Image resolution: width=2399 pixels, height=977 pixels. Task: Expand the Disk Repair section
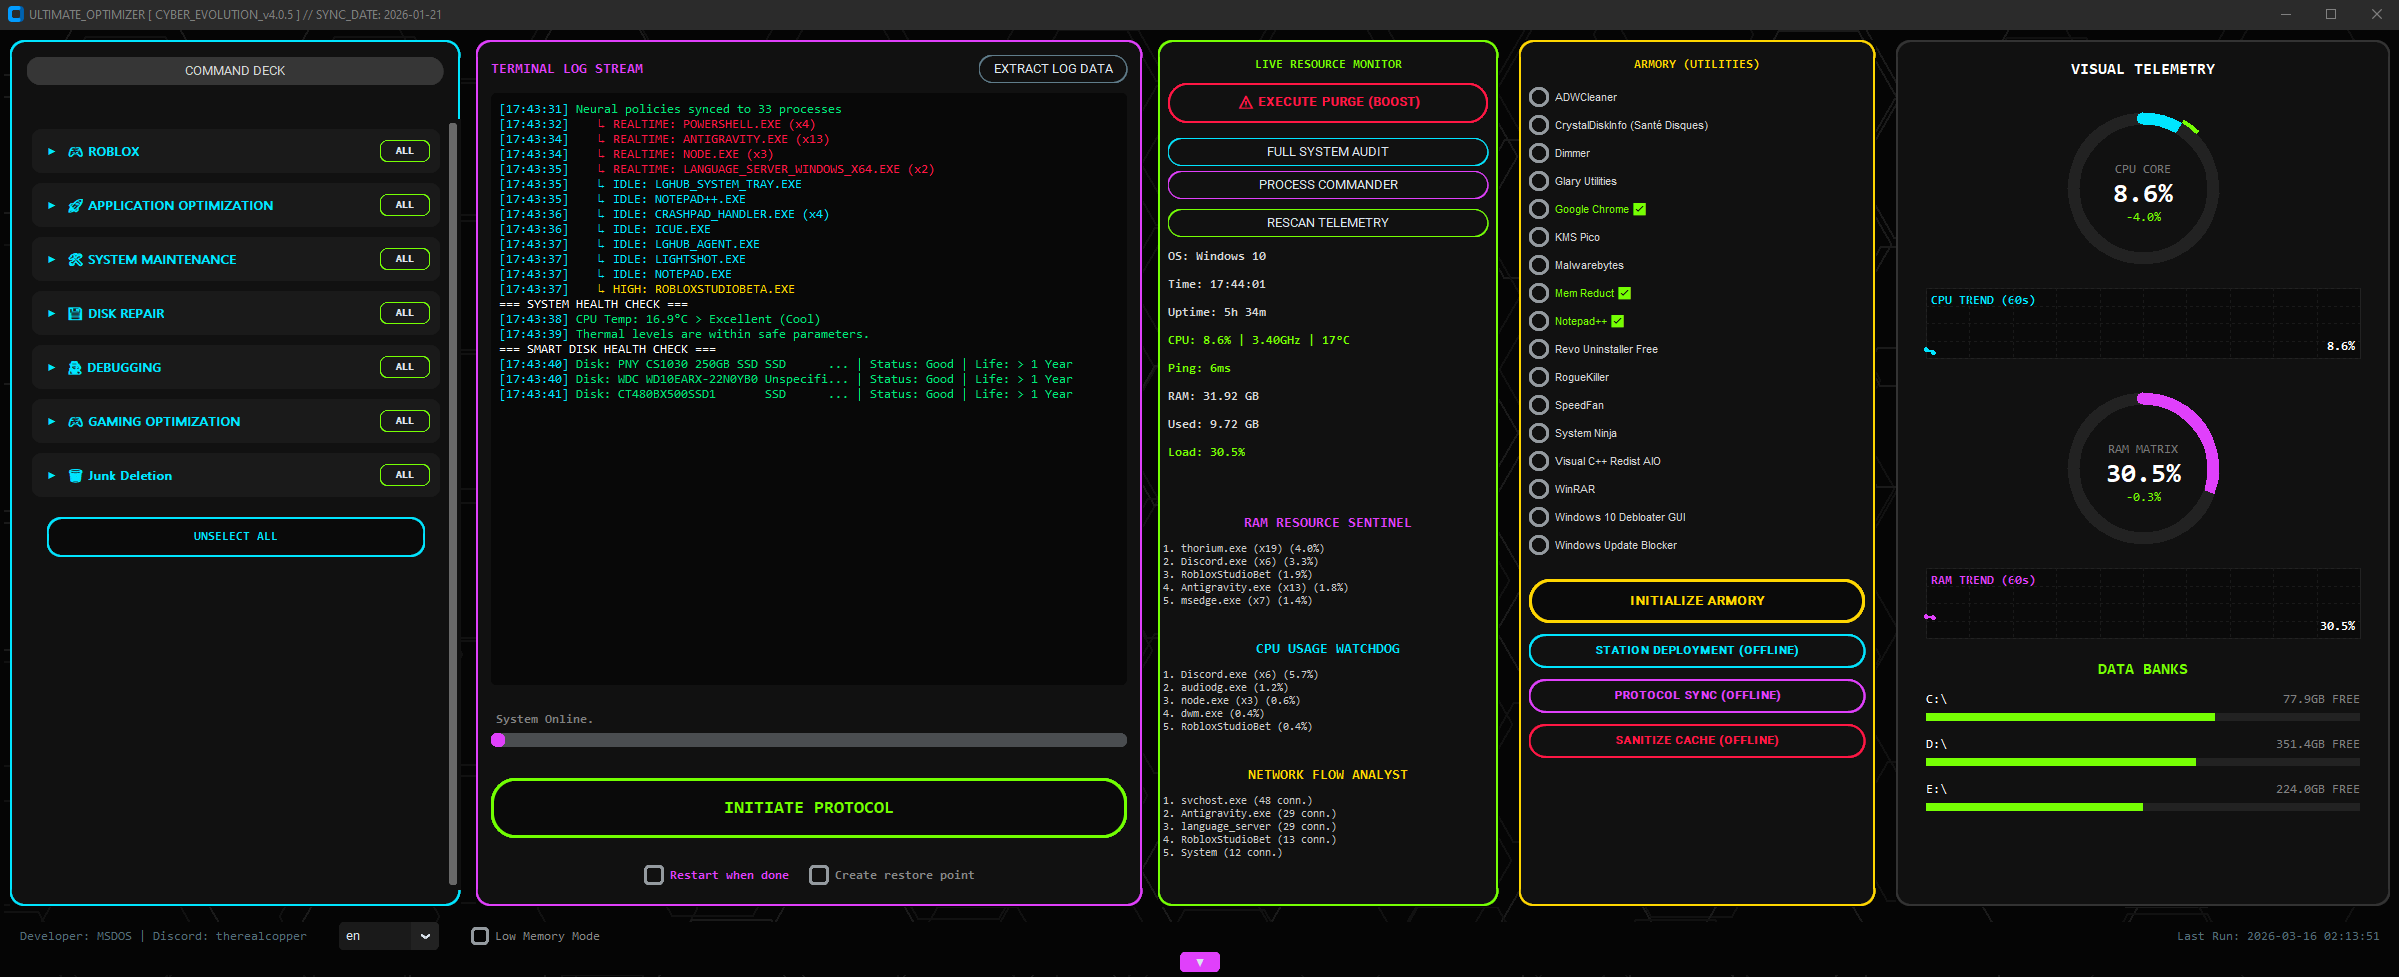51,314
